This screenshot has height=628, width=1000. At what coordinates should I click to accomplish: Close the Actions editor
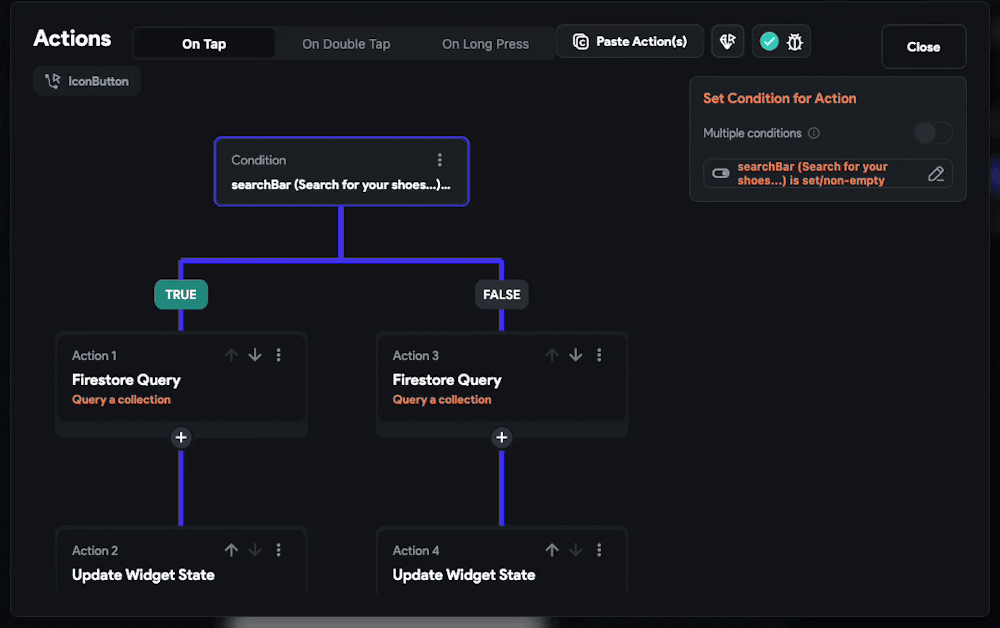click(x=923, y=46)
